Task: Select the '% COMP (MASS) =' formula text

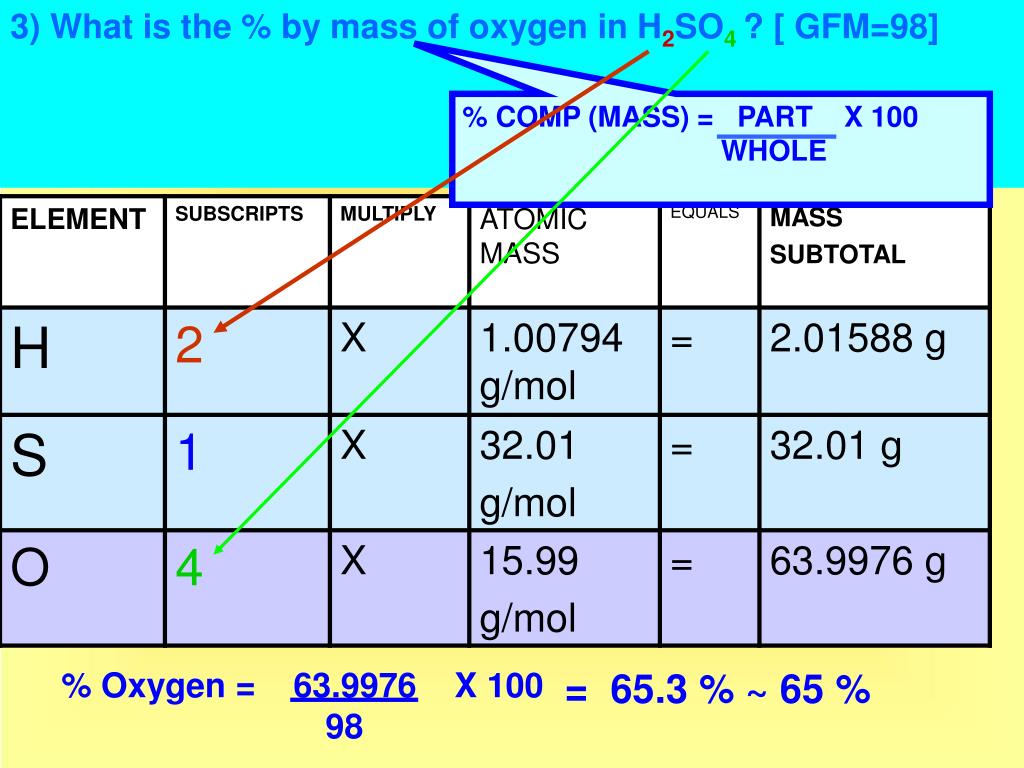Action: click(588, 118)
